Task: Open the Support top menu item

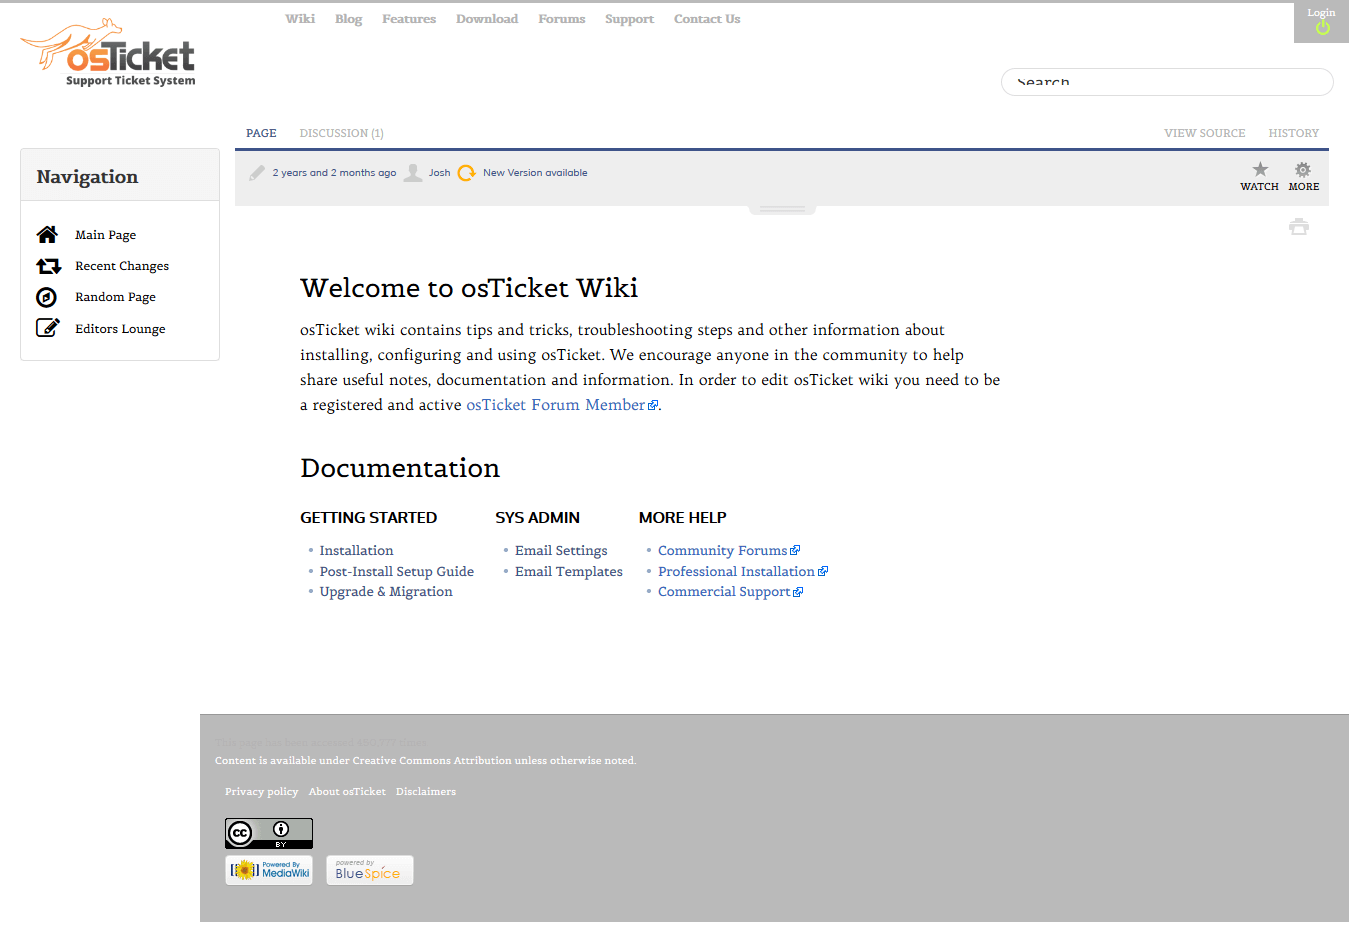Action: [x=629, y=19]
